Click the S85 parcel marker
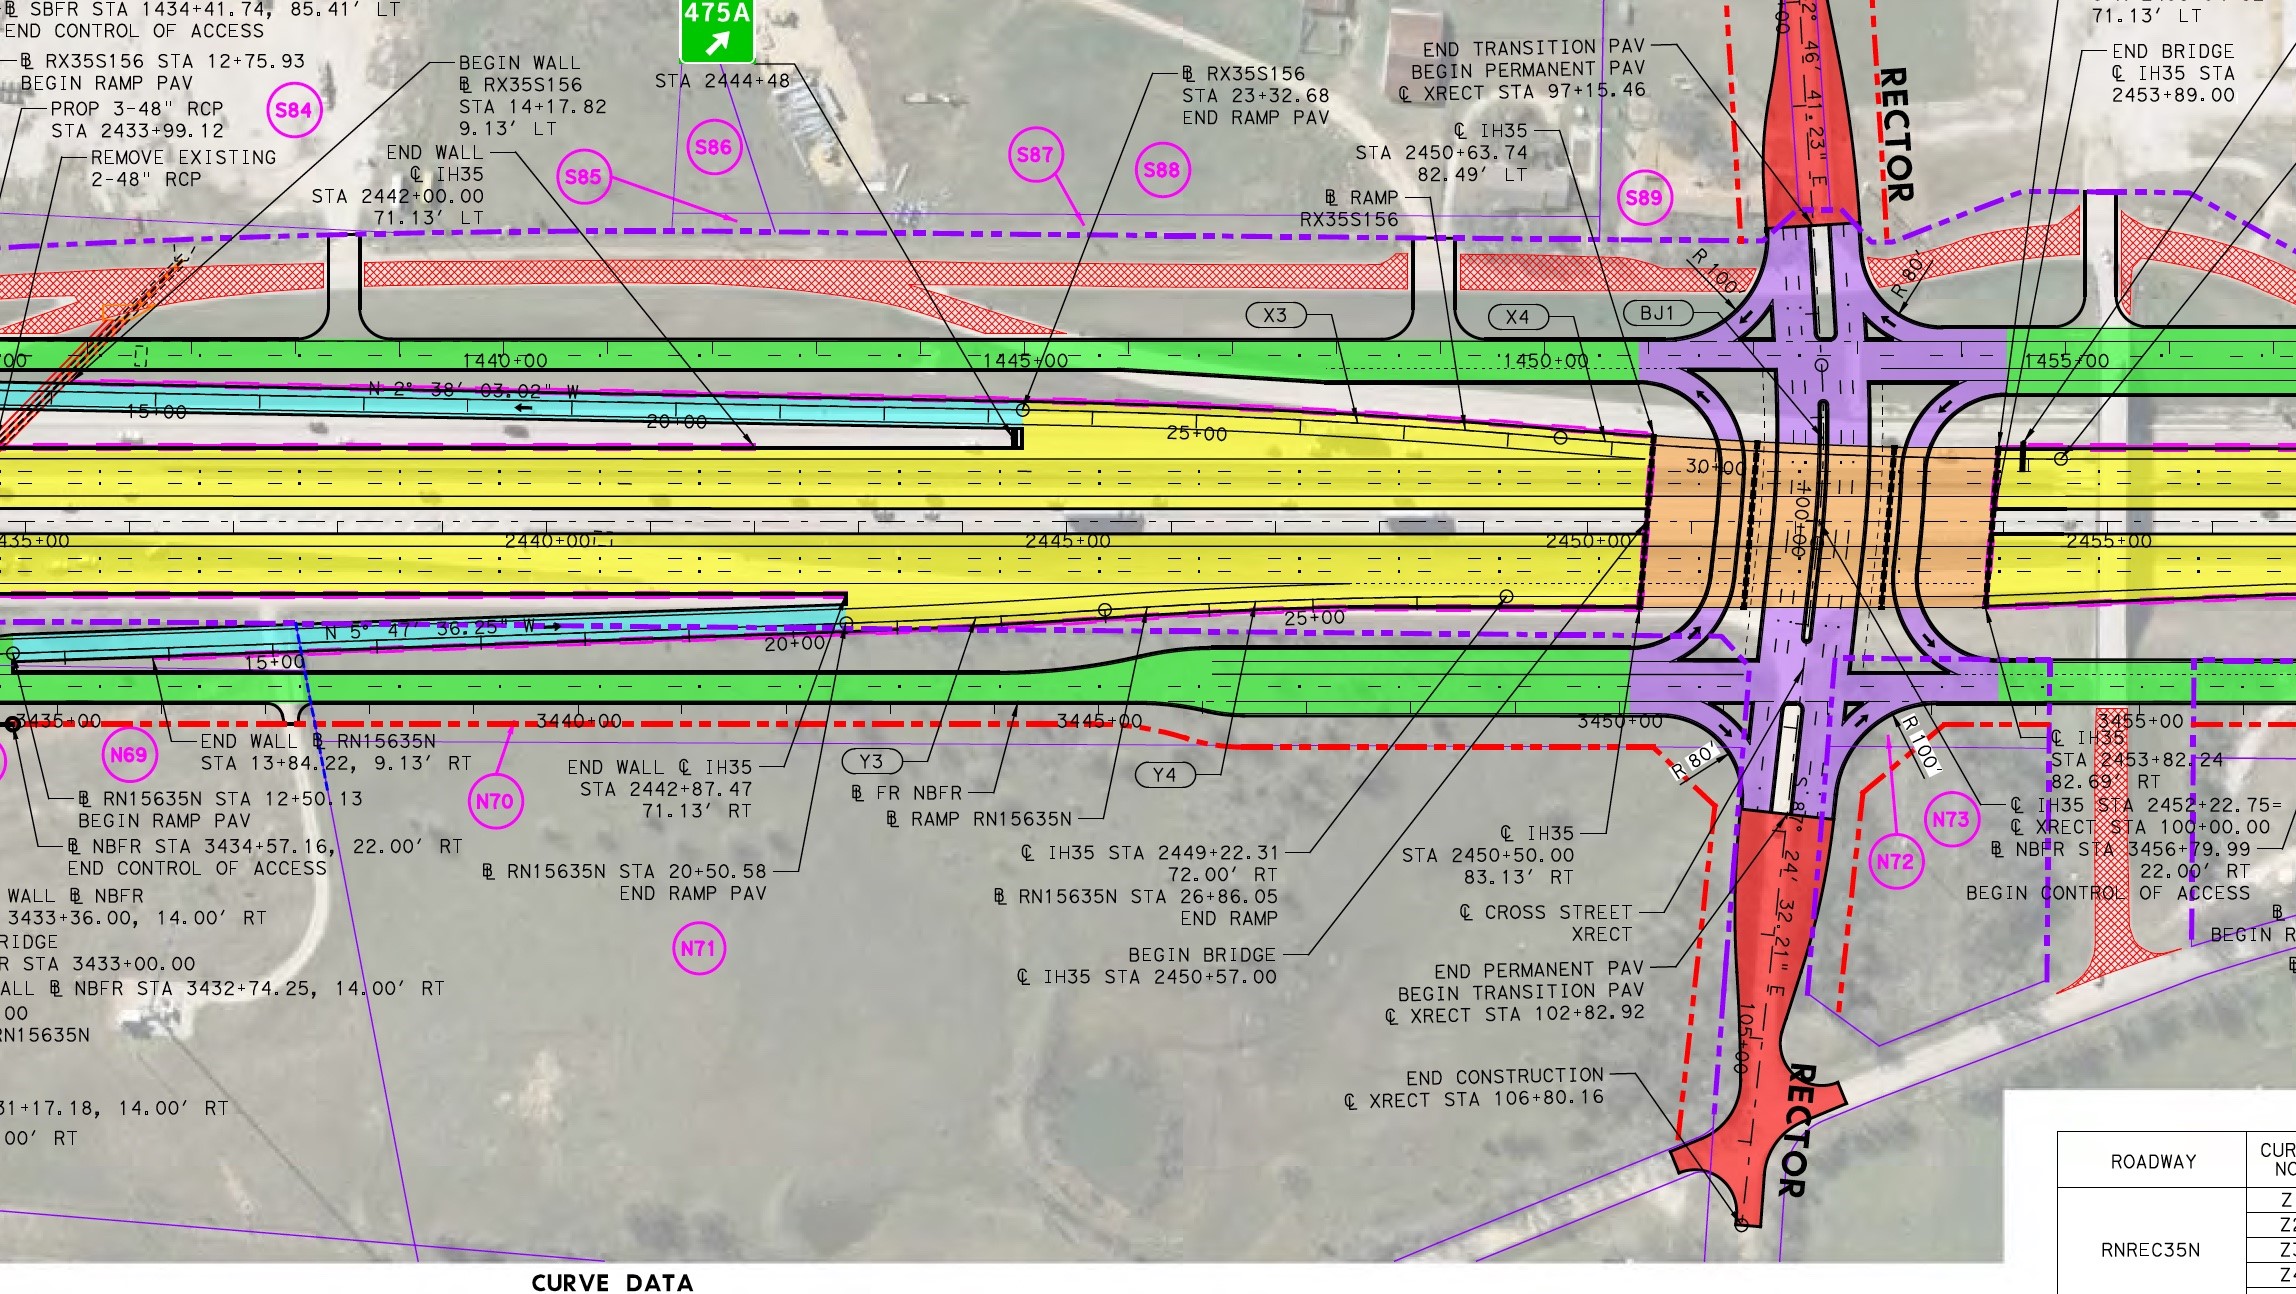This screenshot has height=1294, width=2296. (583, 178)
